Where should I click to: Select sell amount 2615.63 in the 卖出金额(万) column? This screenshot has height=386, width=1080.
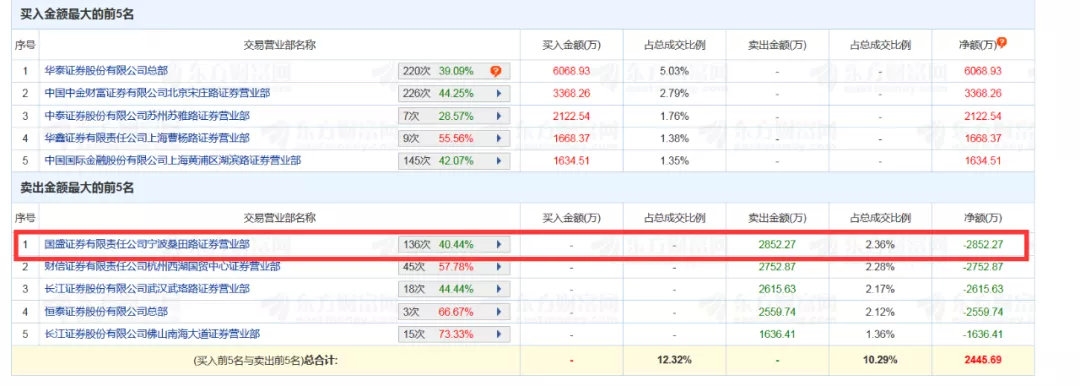pyautogui.click(x=778, y=290)
